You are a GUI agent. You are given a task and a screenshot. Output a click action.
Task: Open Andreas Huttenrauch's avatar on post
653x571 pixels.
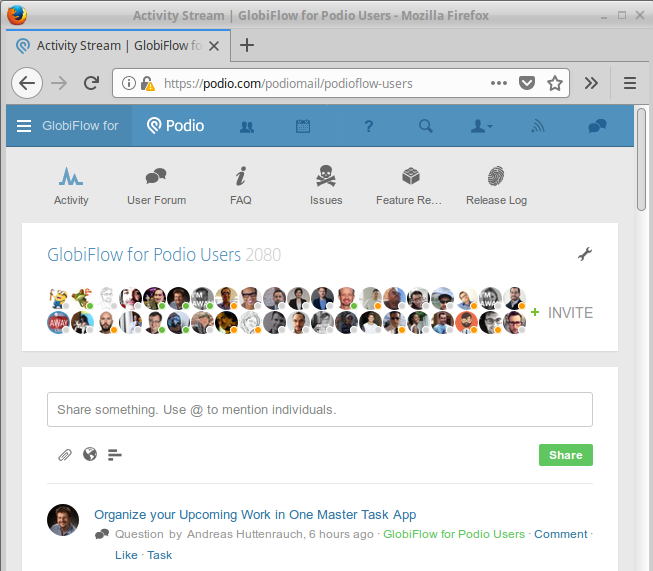[63, 520]
